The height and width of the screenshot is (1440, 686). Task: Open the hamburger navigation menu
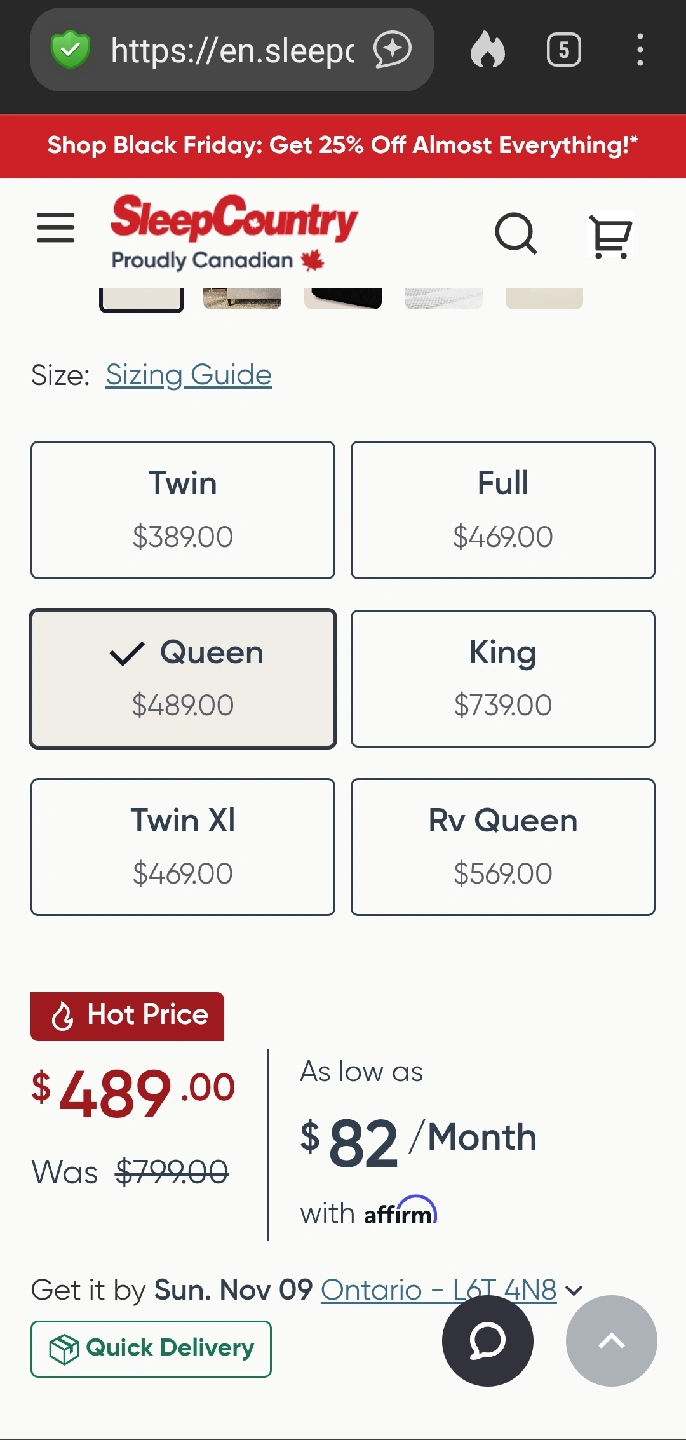coord(56,229)
